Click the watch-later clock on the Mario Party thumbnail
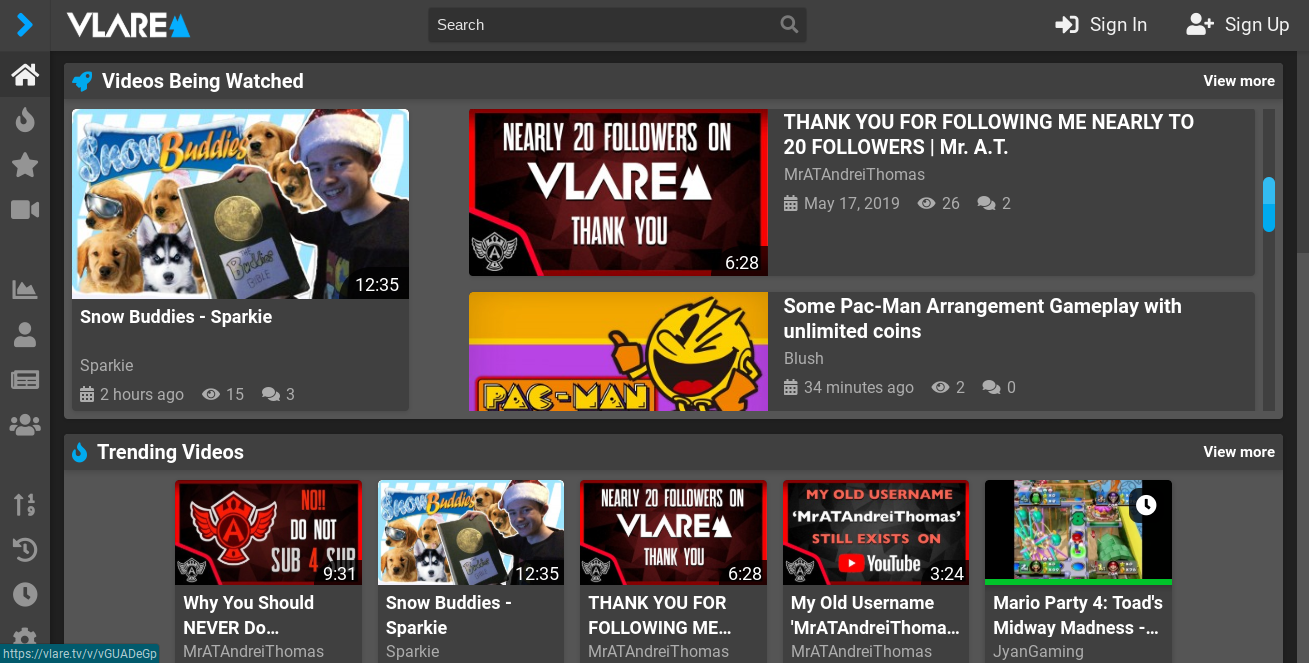The image size is (1309, 663). click(x=1146, y=505)
